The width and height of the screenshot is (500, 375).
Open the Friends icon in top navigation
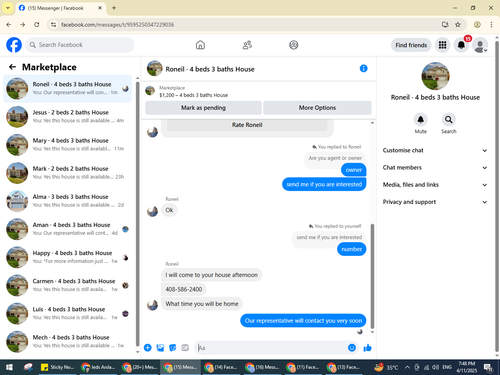[x=247, y=45]
